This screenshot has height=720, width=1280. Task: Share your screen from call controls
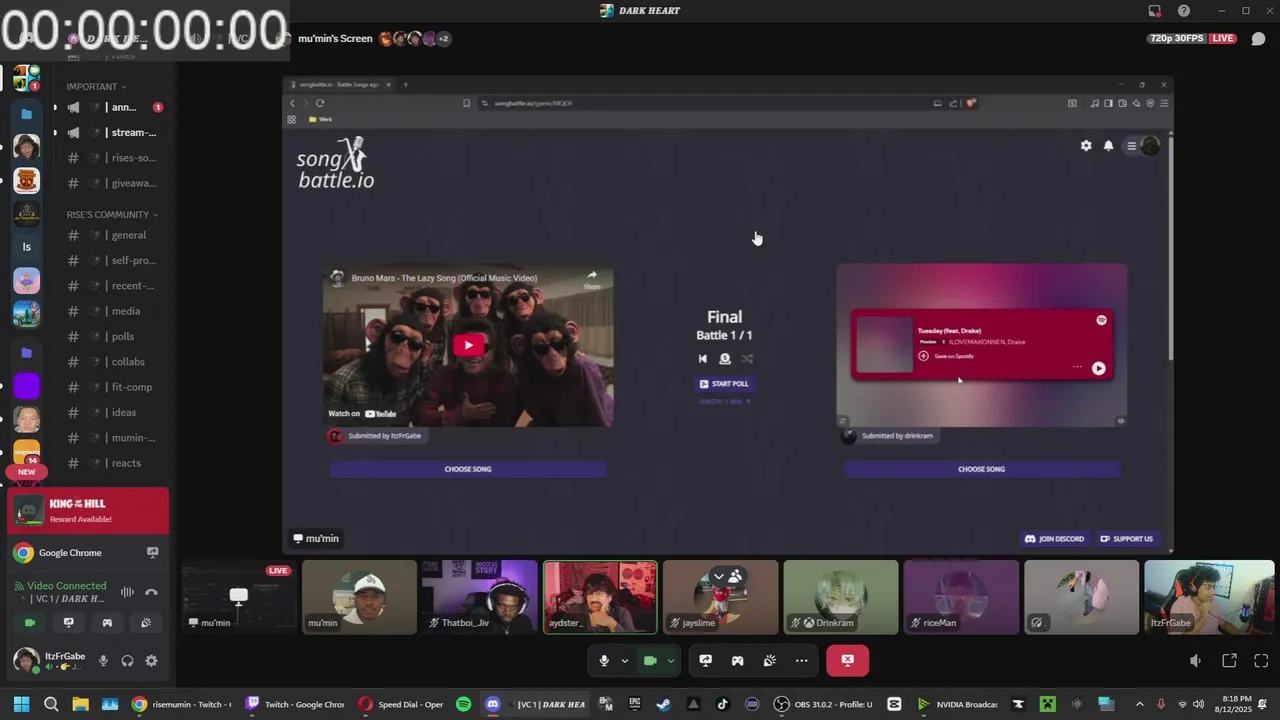705,661
